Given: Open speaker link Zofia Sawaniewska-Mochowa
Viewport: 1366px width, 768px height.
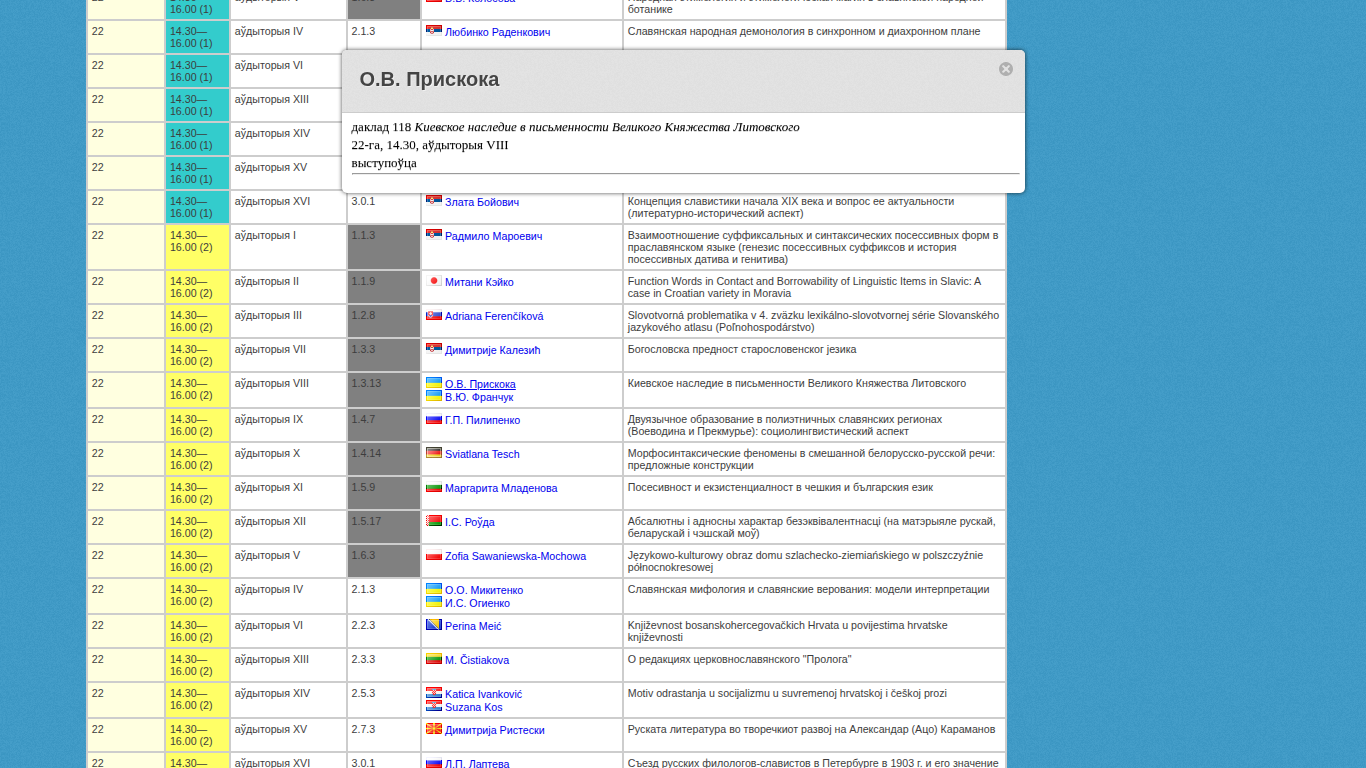Looking at the screenshot, I should (515, 556).
